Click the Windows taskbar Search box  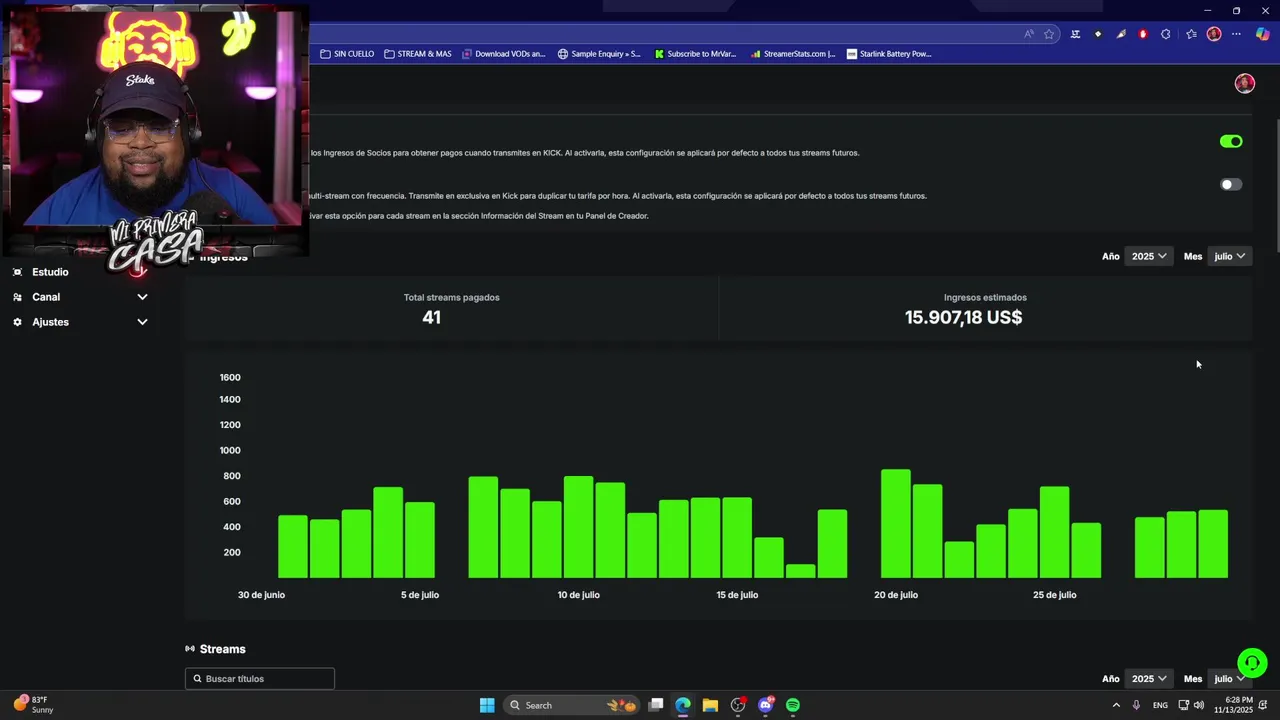[x=571, y=705]
